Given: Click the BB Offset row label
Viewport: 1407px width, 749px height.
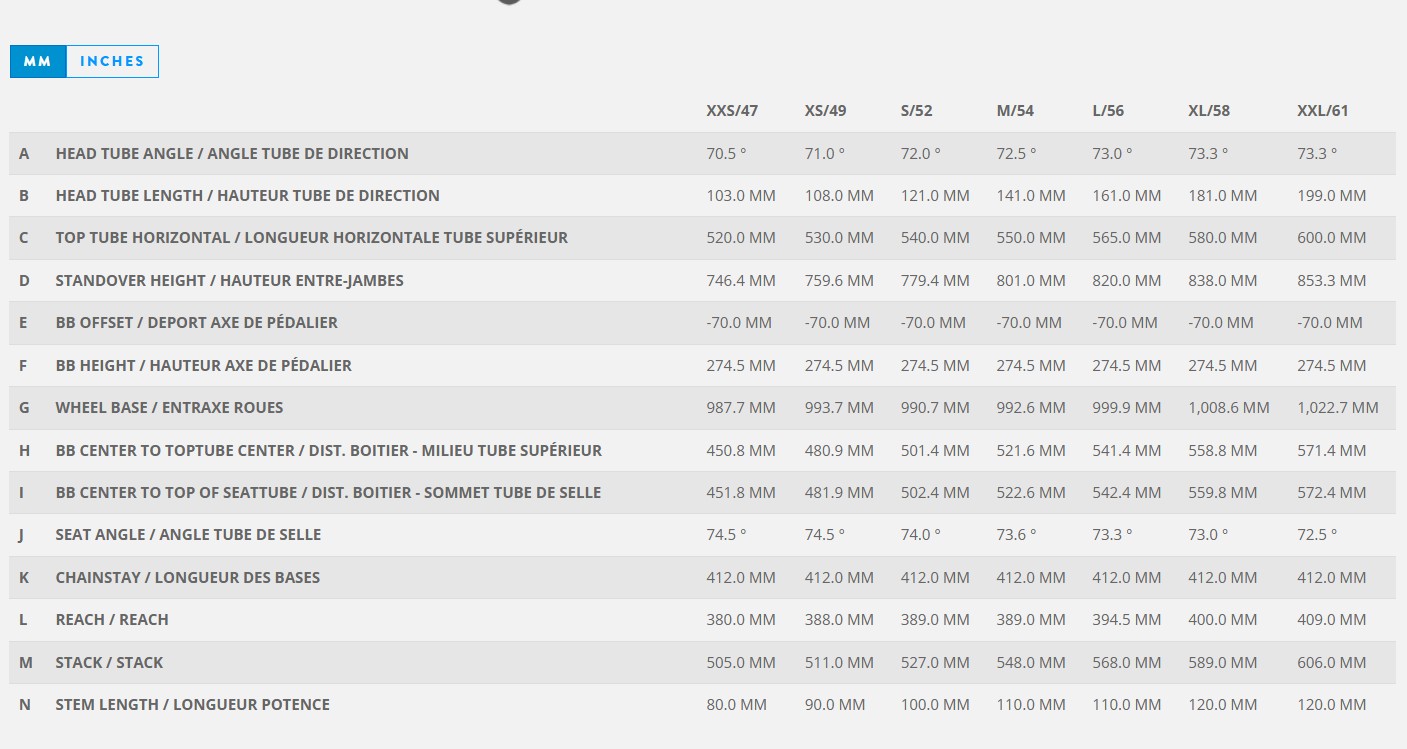Looking at the screenshot, I should pos(196,323).
